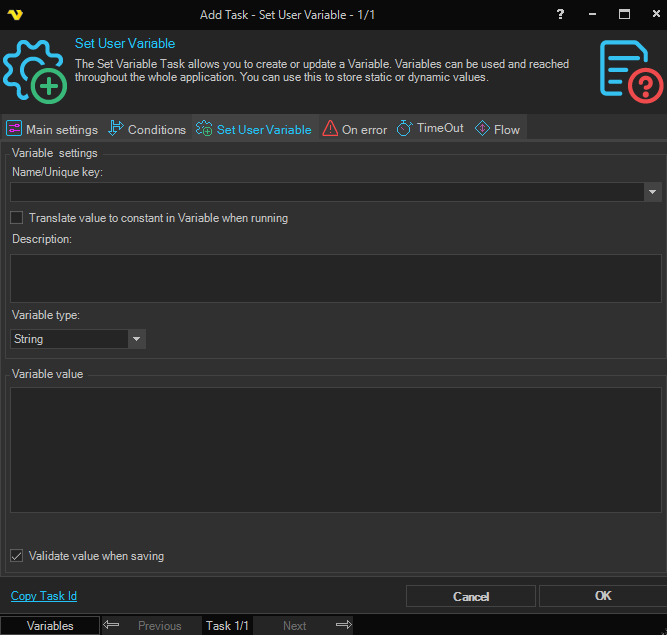667x635 pixels.
Task: Click the left arrow previous-task icon
Action: coord(112,625)
